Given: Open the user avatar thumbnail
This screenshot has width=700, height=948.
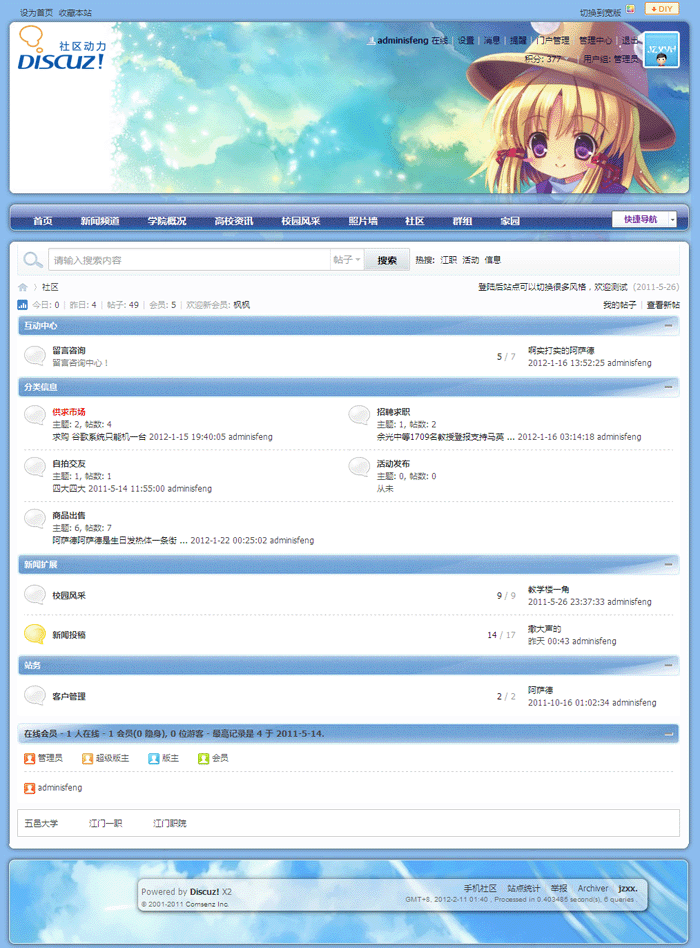Looking at the screenshot, I should [x=661, y=50].
